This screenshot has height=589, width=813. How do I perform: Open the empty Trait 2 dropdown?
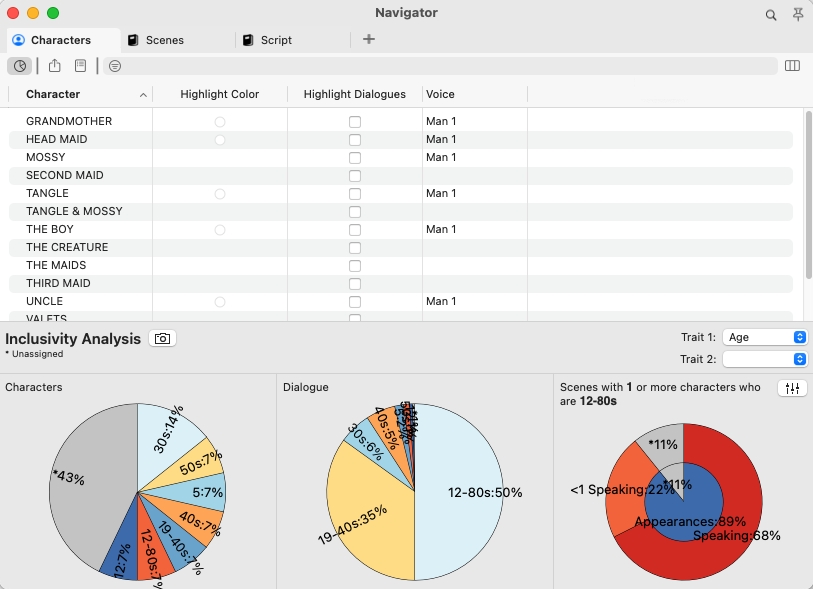[x=765, y=359]
